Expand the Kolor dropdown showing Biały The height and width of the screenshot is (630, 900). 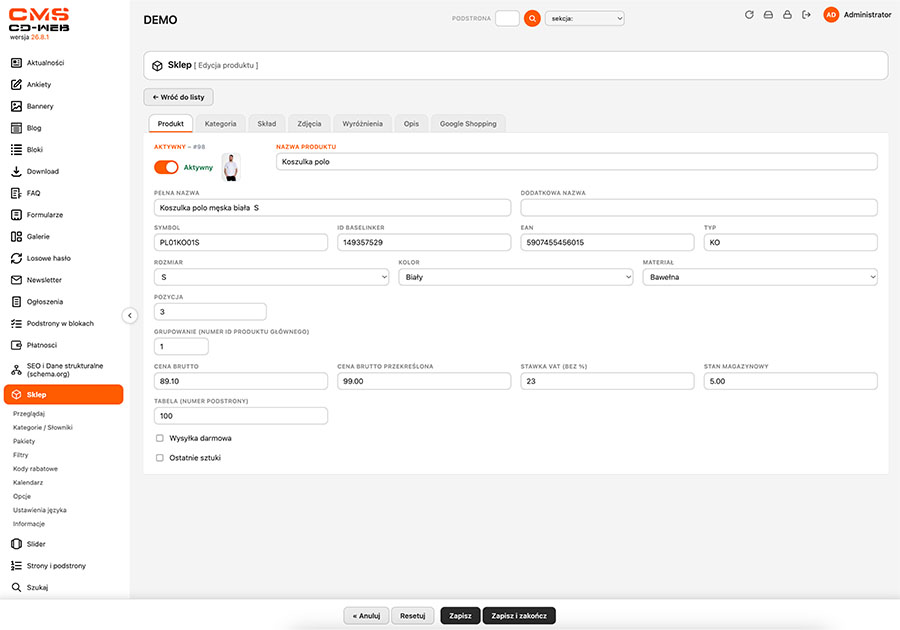click(x=515, y=277)
